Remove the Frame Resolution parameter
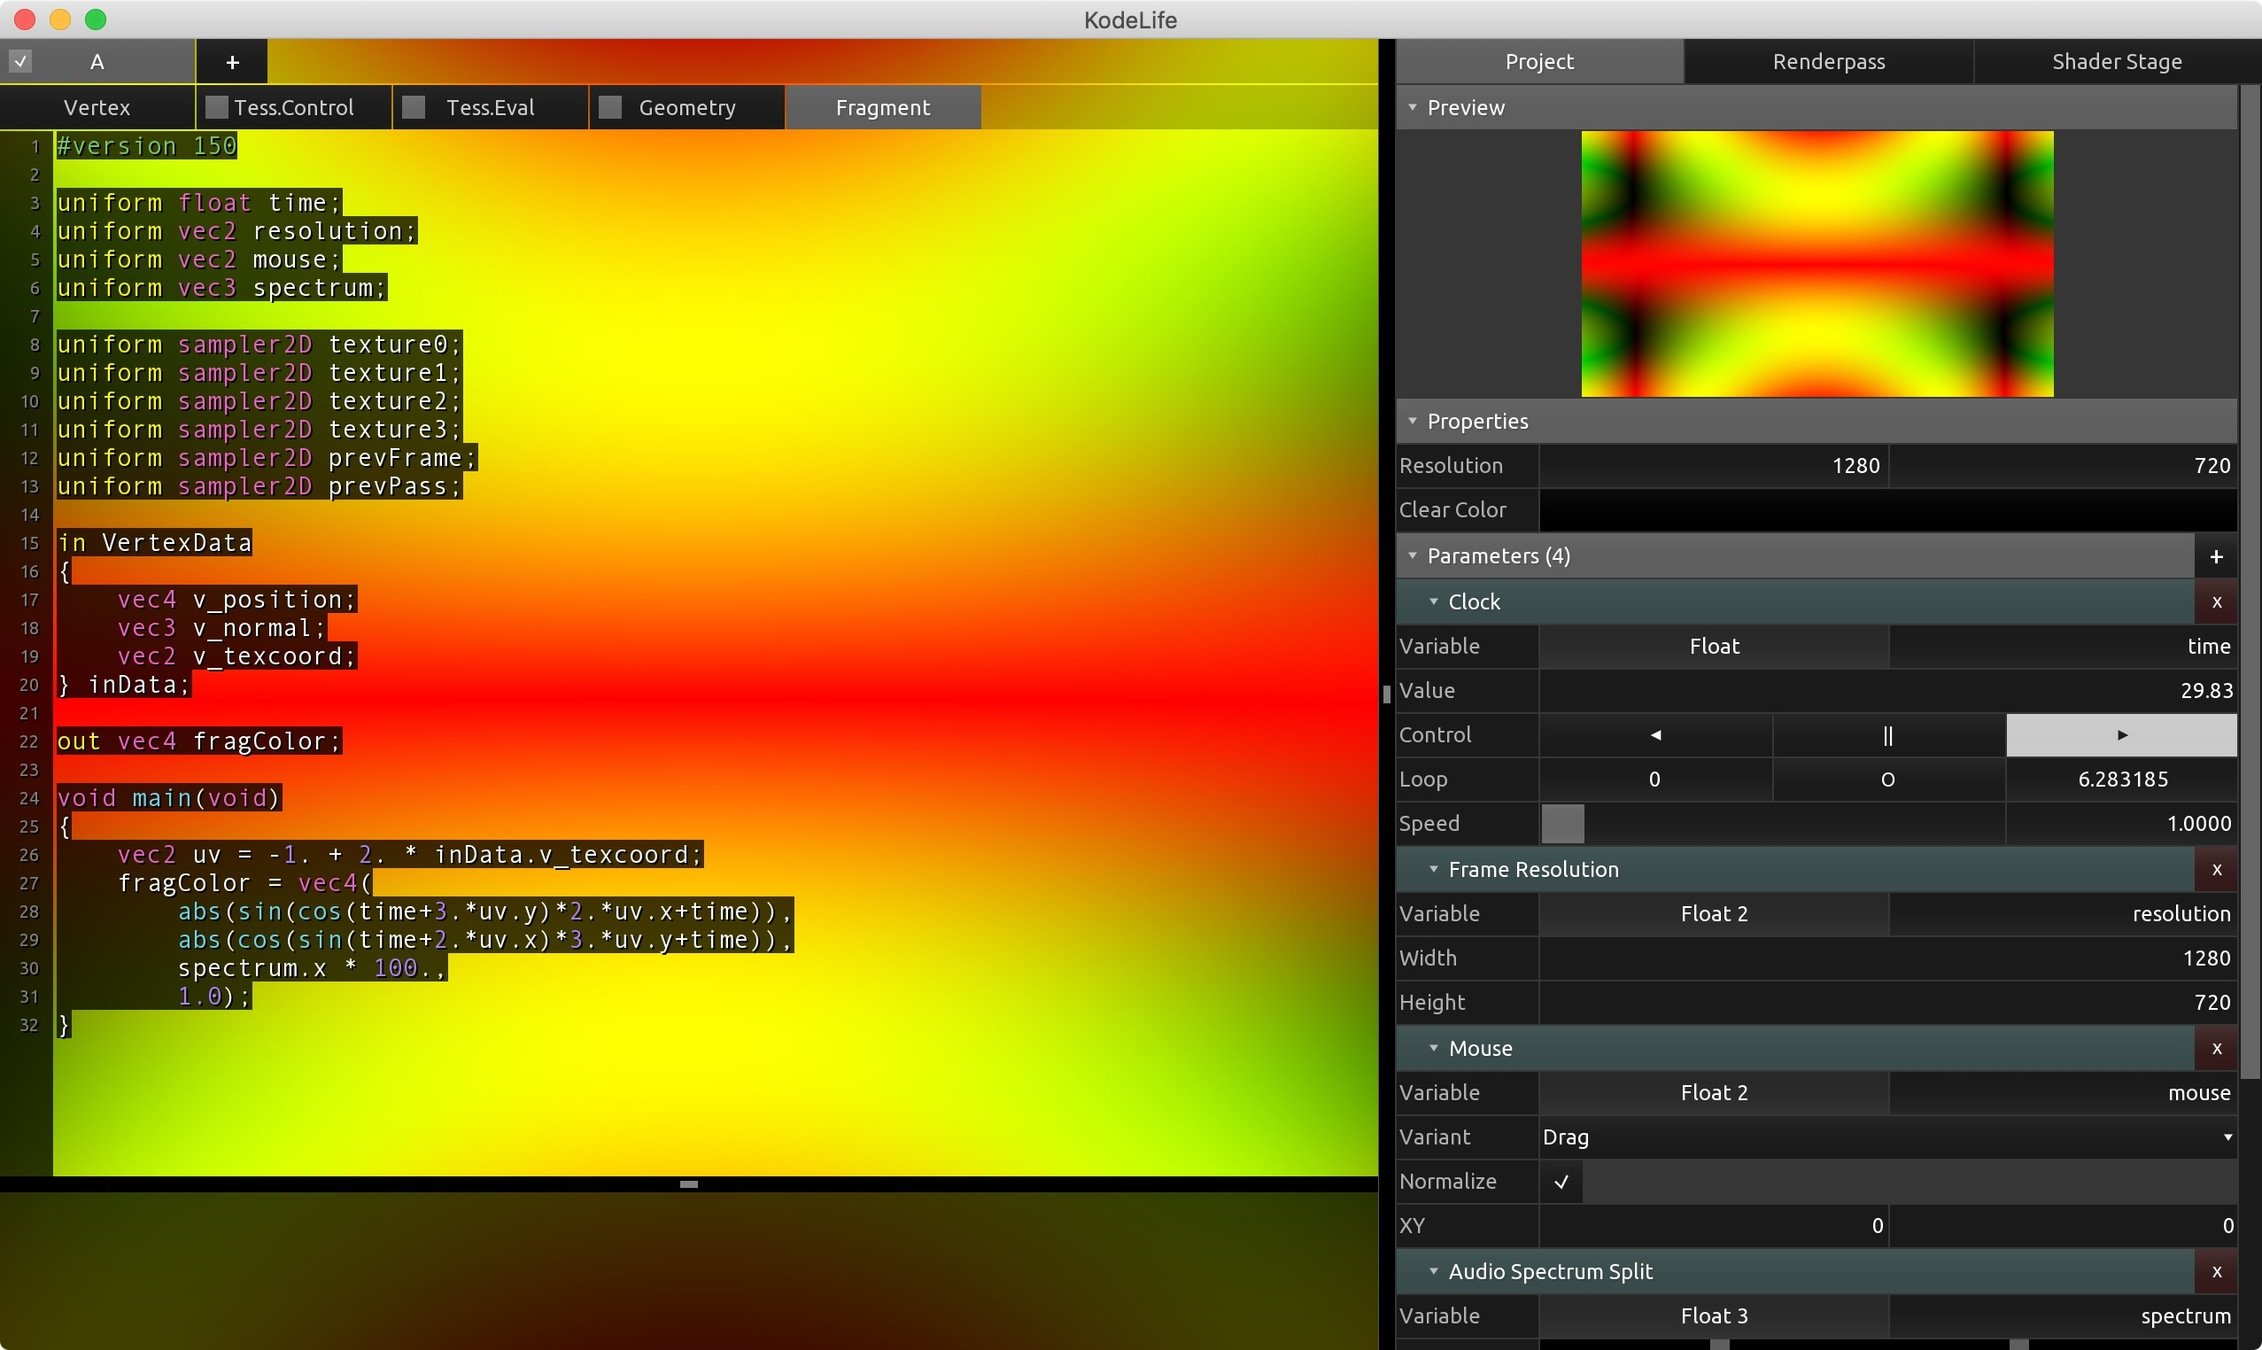The width and height of the screenshot is (2262, 1350). [2216, 870]
